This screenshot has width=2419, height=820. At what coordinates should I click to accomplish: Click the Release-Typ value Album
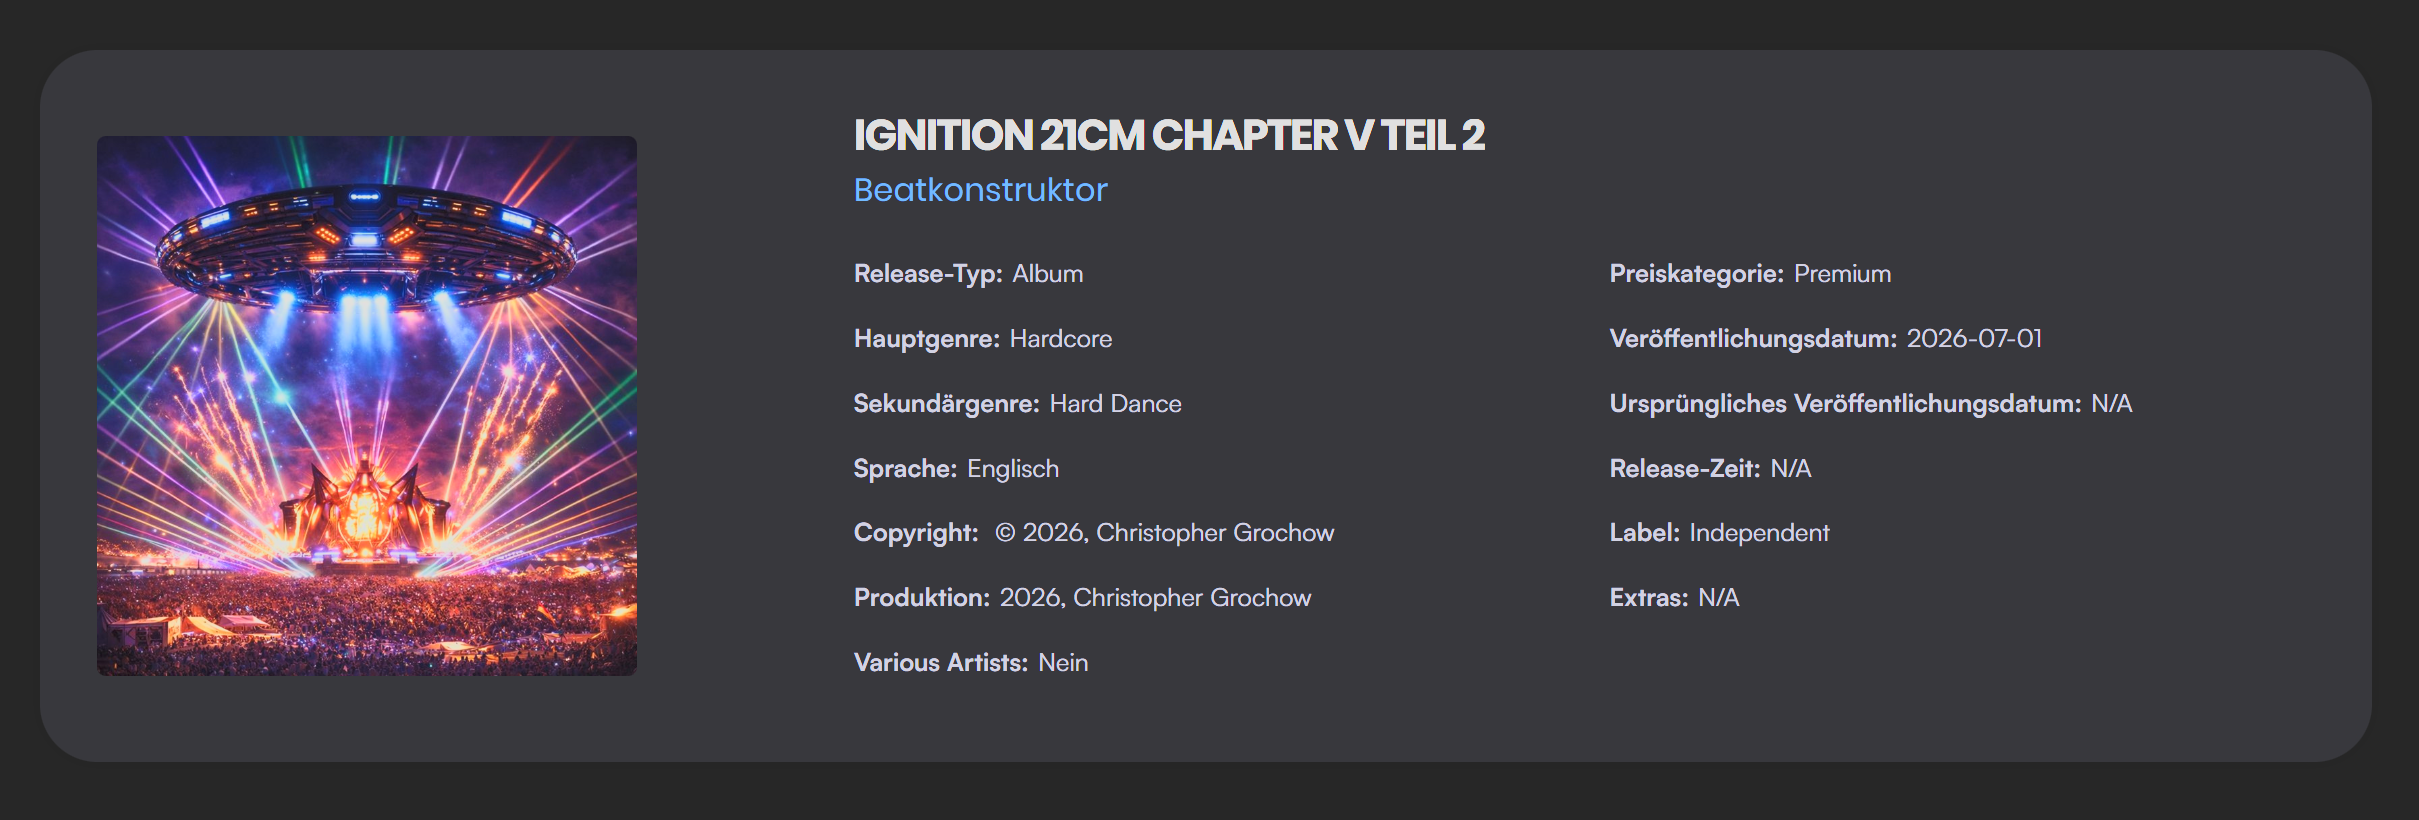tap(1047, 274)
